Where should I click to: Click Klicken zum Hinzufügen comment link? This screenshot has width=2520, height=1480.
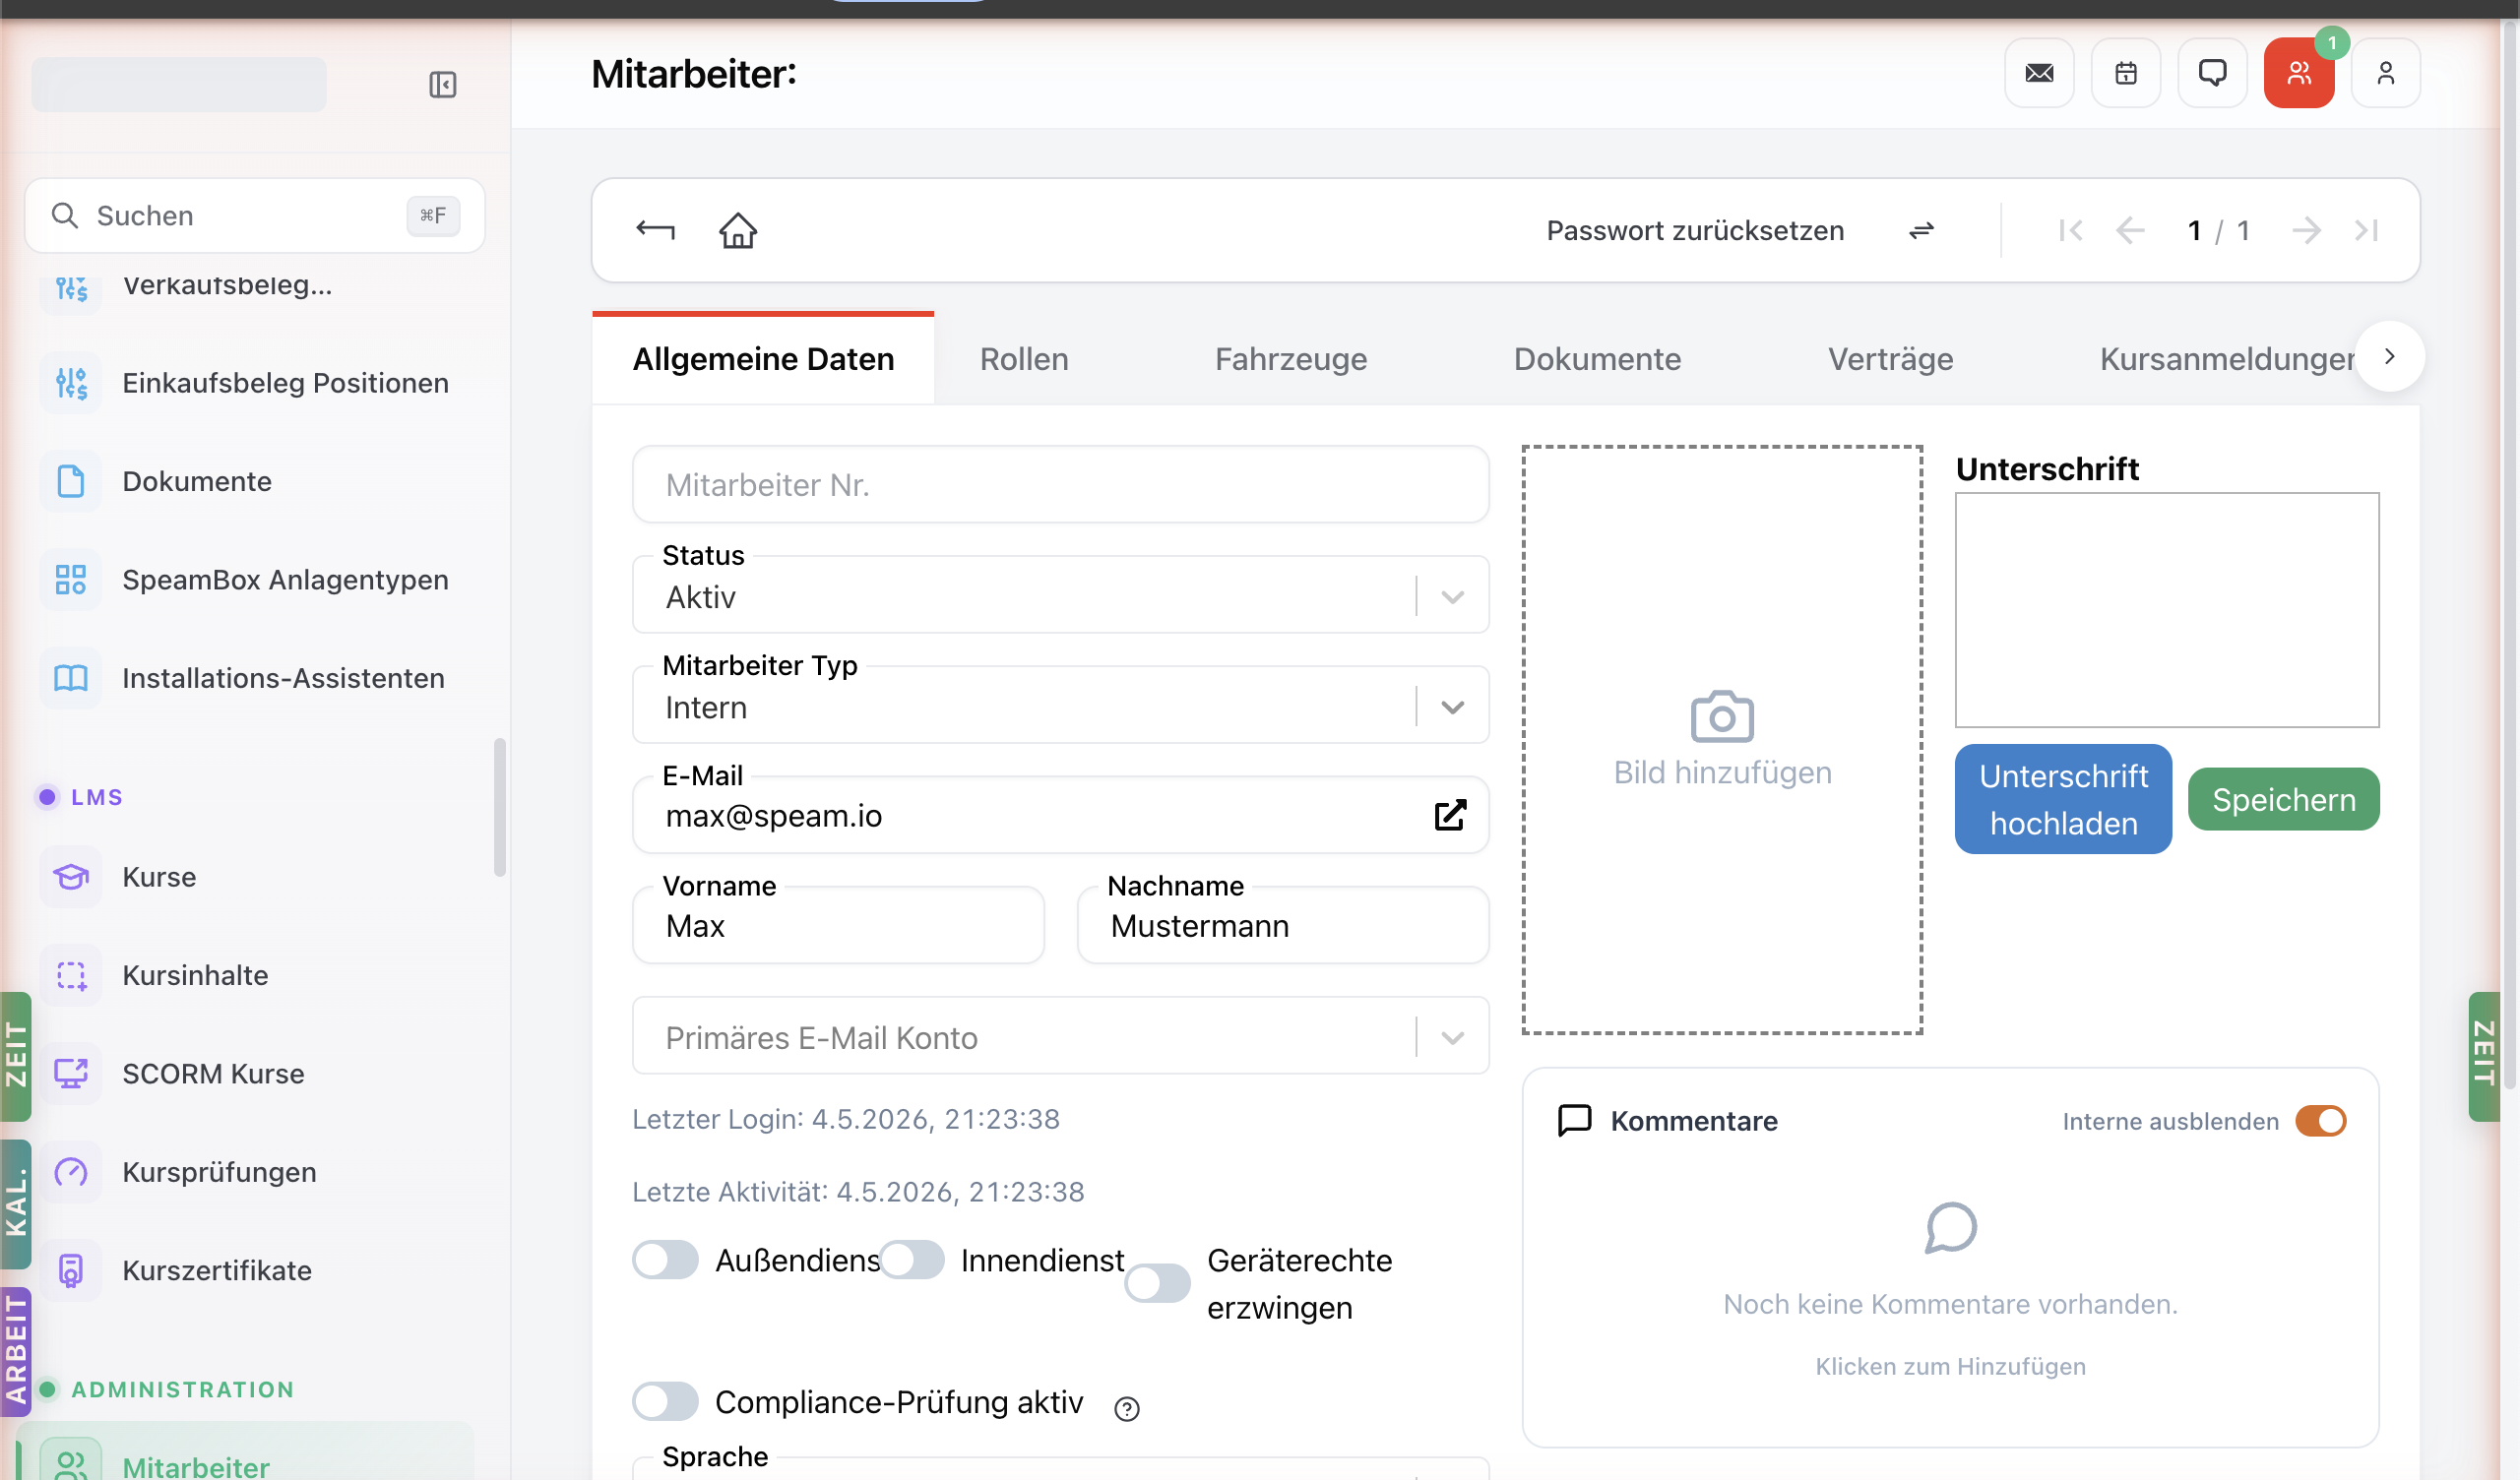pyautogui.click(x=1950, y=1366)
